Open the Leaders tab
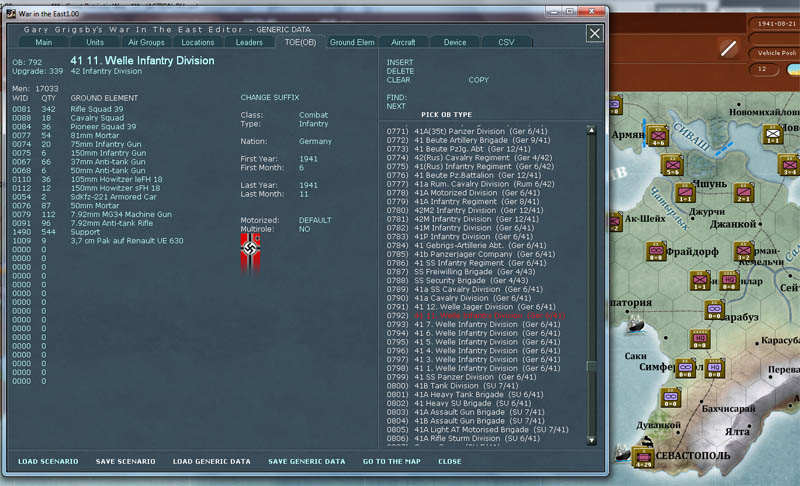The image size is (800, 486). tap(249, 42)
